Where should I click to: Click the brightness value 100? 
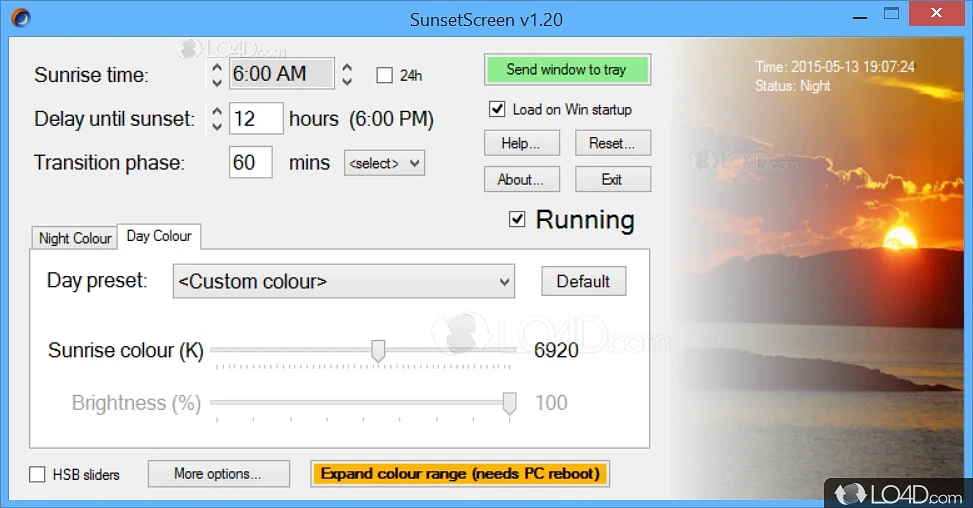click(x=551, y=403)
